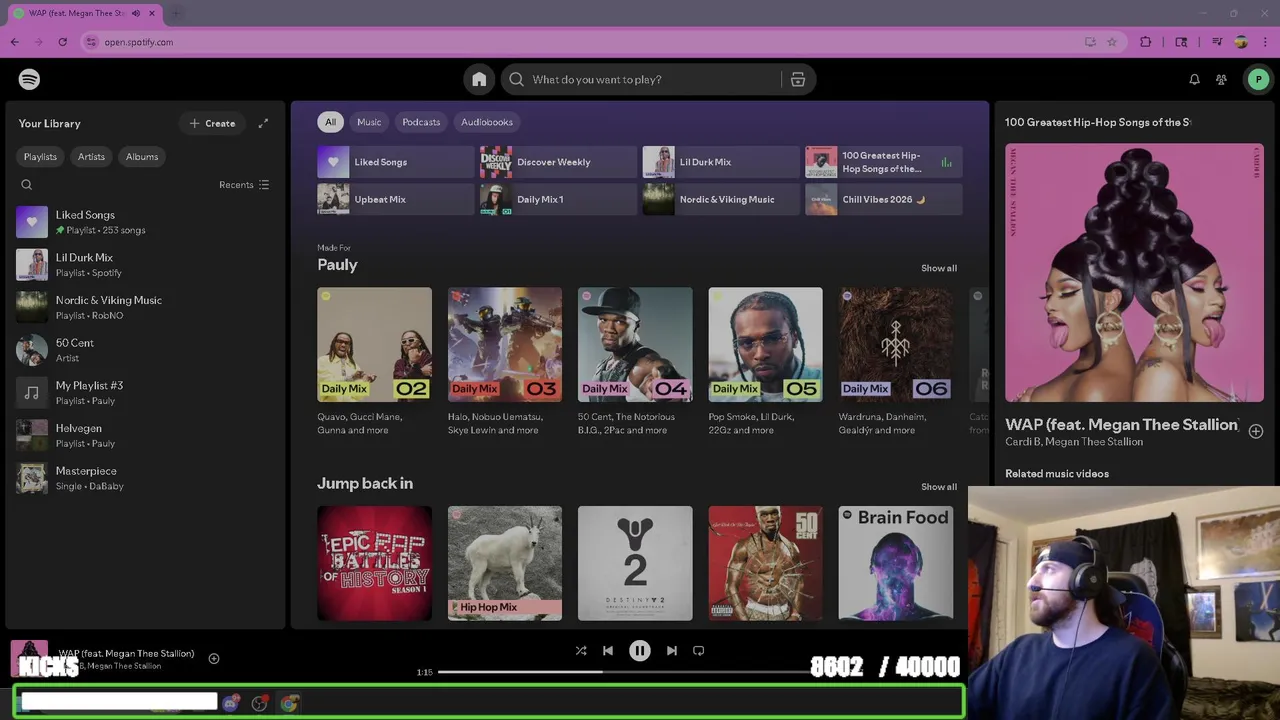The width and height of the screenshot is (1280, 720).
Task: Open the What's New bell notifications
Action: [x=1194, y=79]
